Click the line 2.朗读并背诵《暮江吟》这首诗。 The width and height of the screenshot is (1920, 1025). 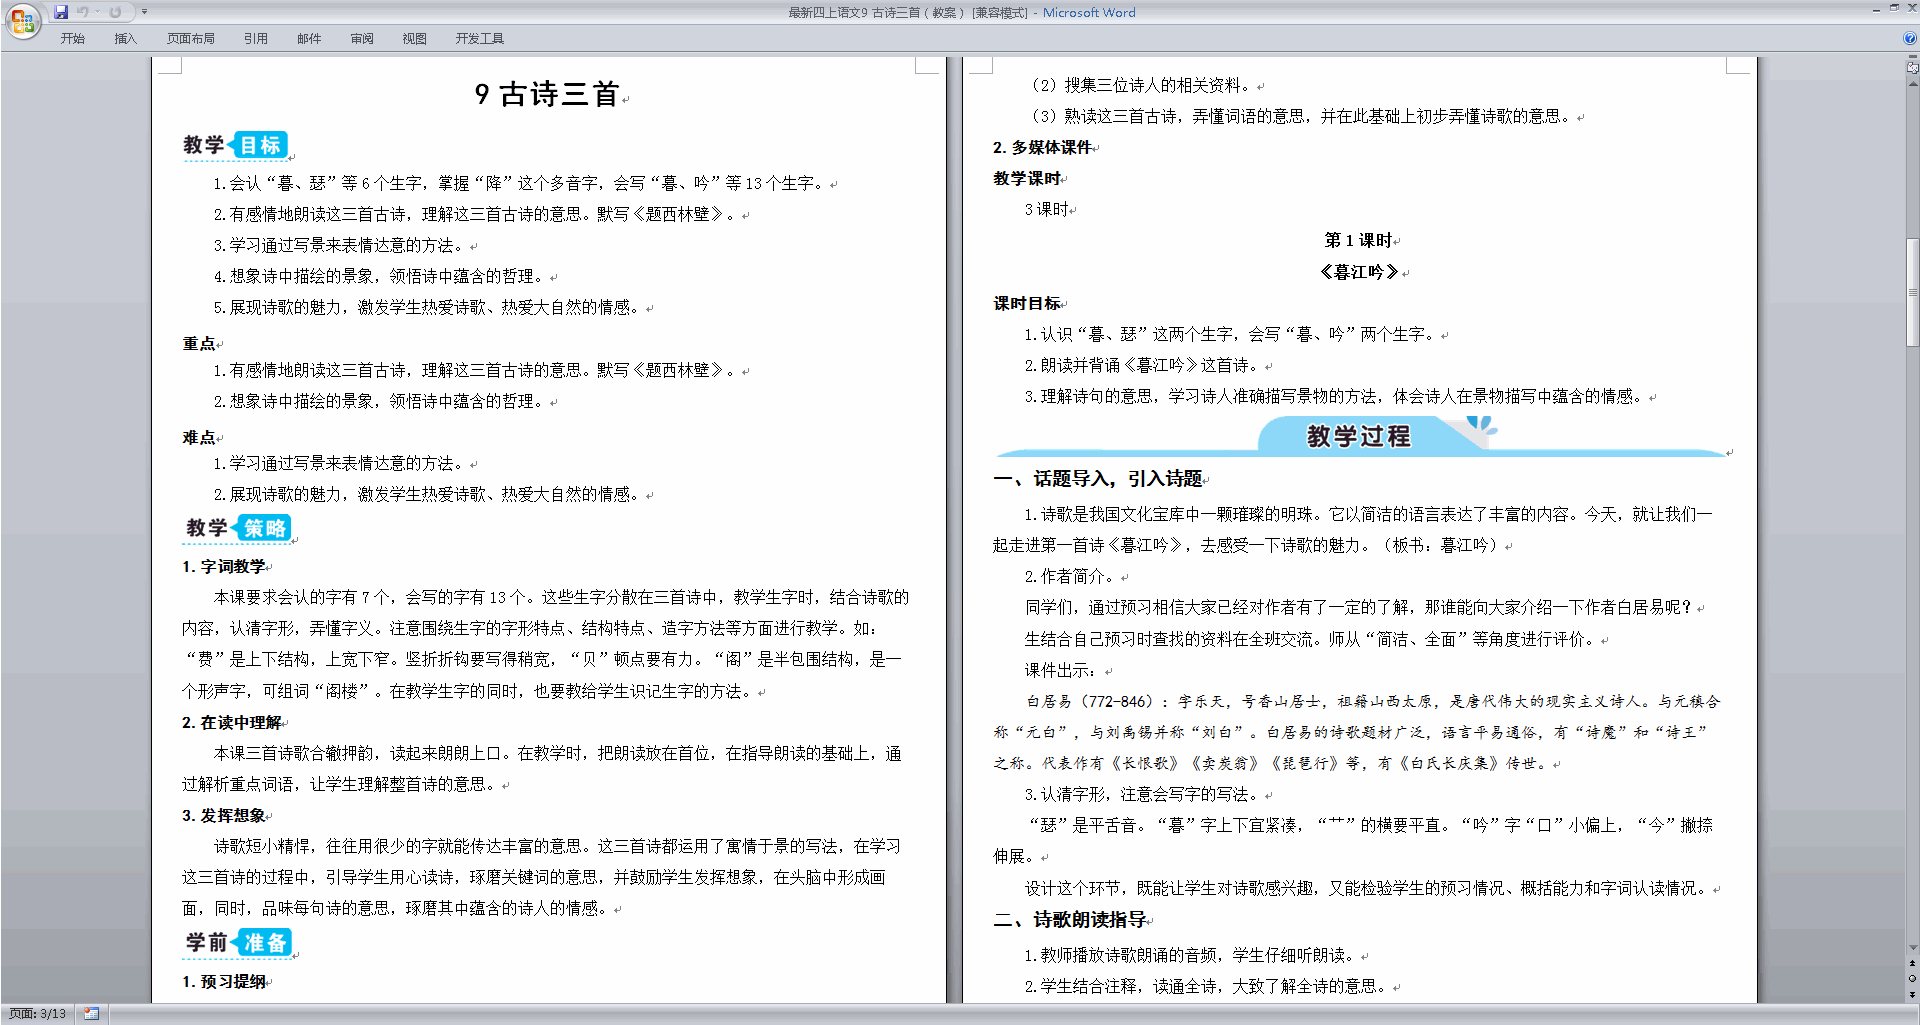coord(1144,365)
